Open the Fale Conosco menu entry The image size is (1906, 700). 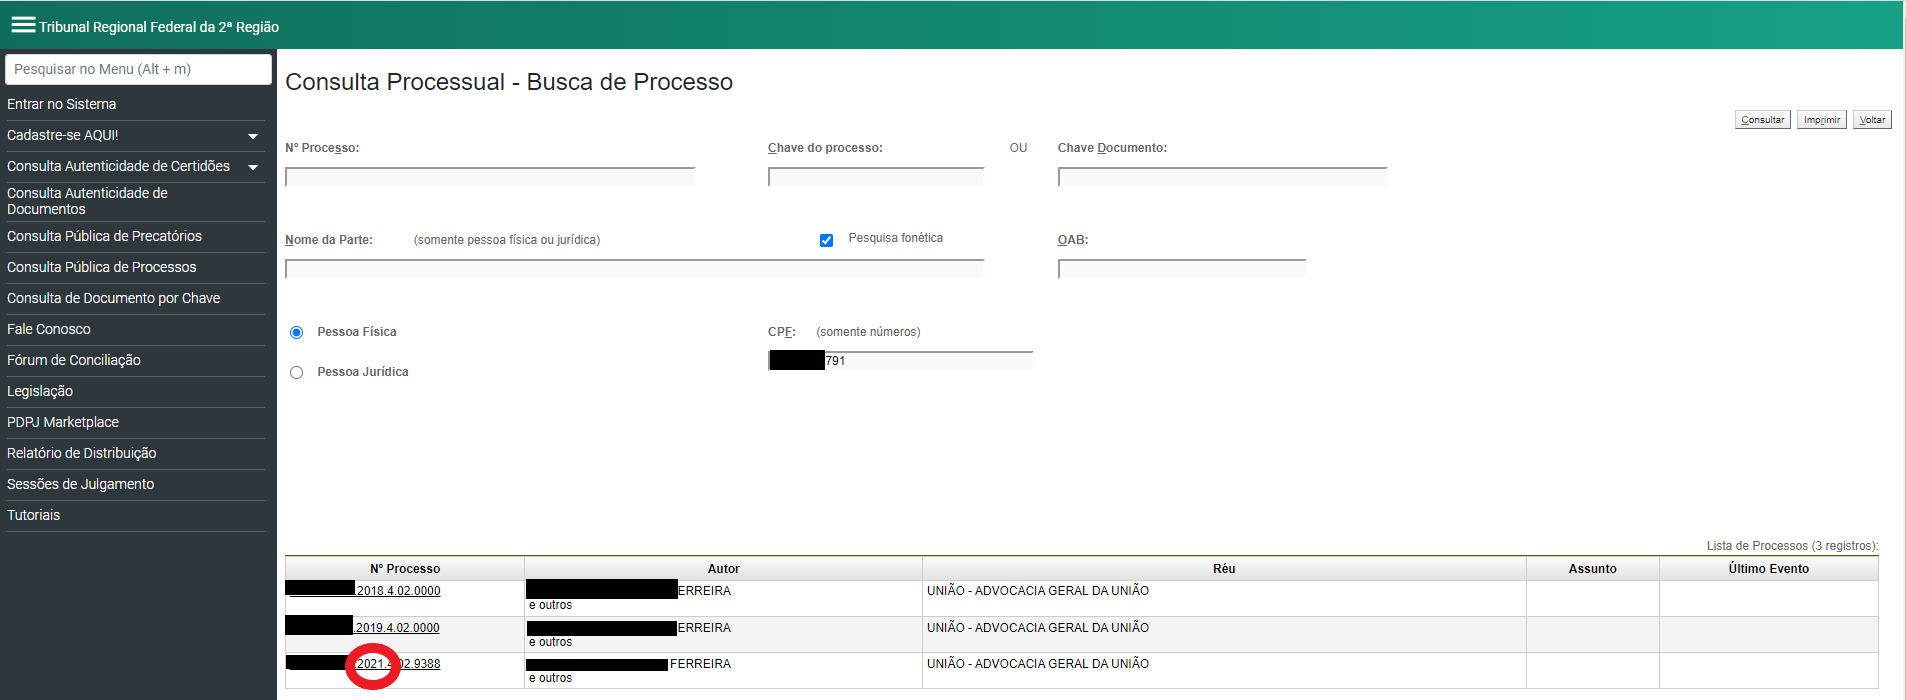[x=49, y=329]
